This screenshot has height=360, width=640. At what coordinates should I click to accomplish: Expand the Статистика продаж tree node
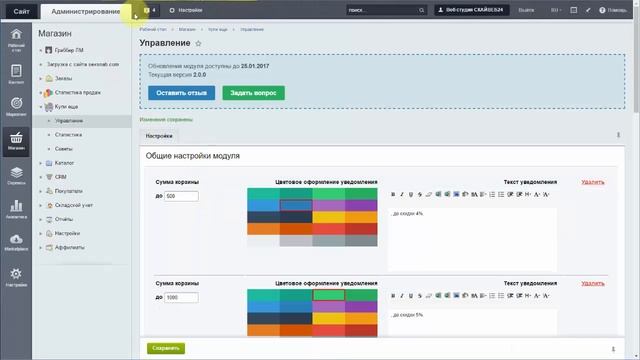40,93
